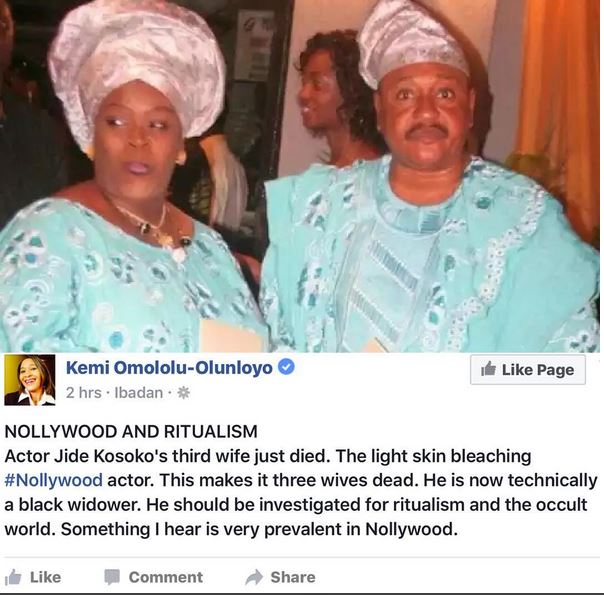Screen dimensions: 604x595
Task: Open the post photo of the couple
Action: coord(300,176)
